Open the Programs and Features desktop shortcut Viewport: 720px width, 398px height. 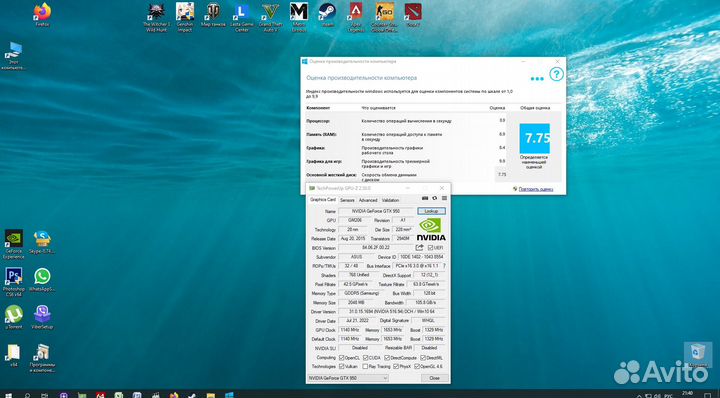[x=42, y=358]
